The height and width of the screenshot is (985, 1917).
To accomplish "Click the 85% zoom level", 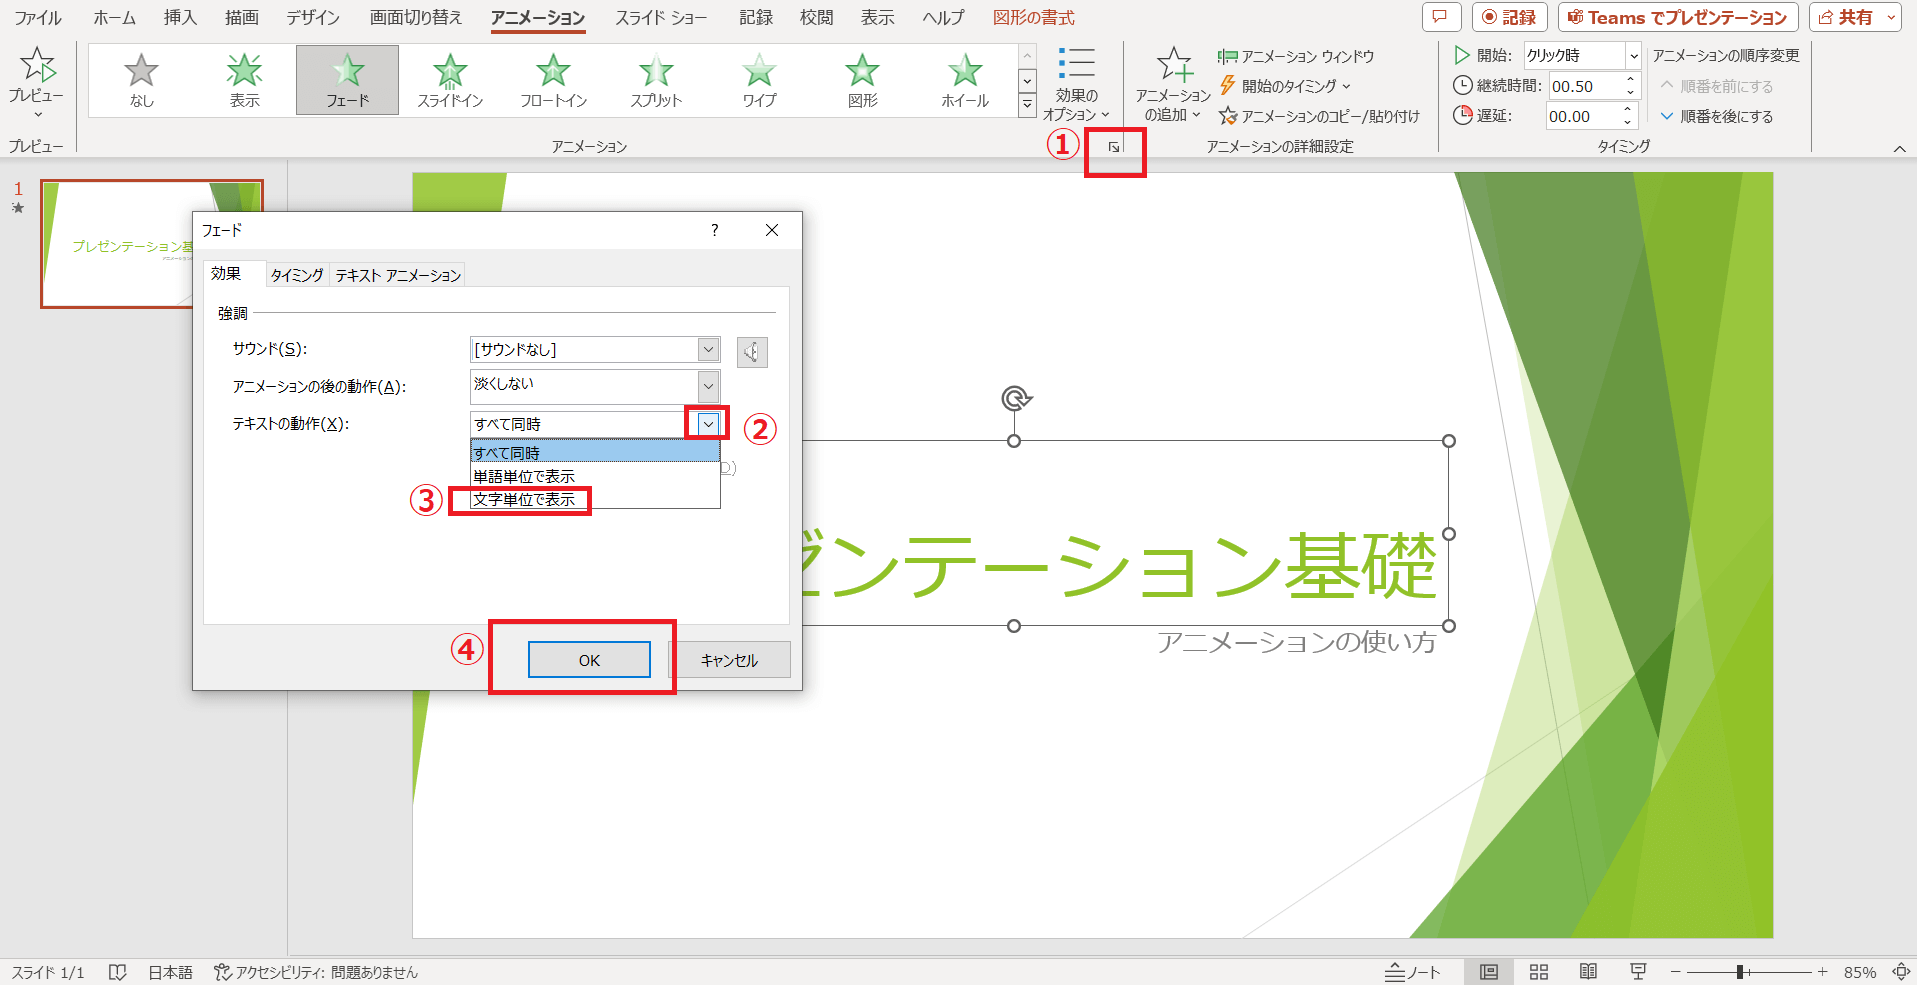I will tap(1860, 972).
